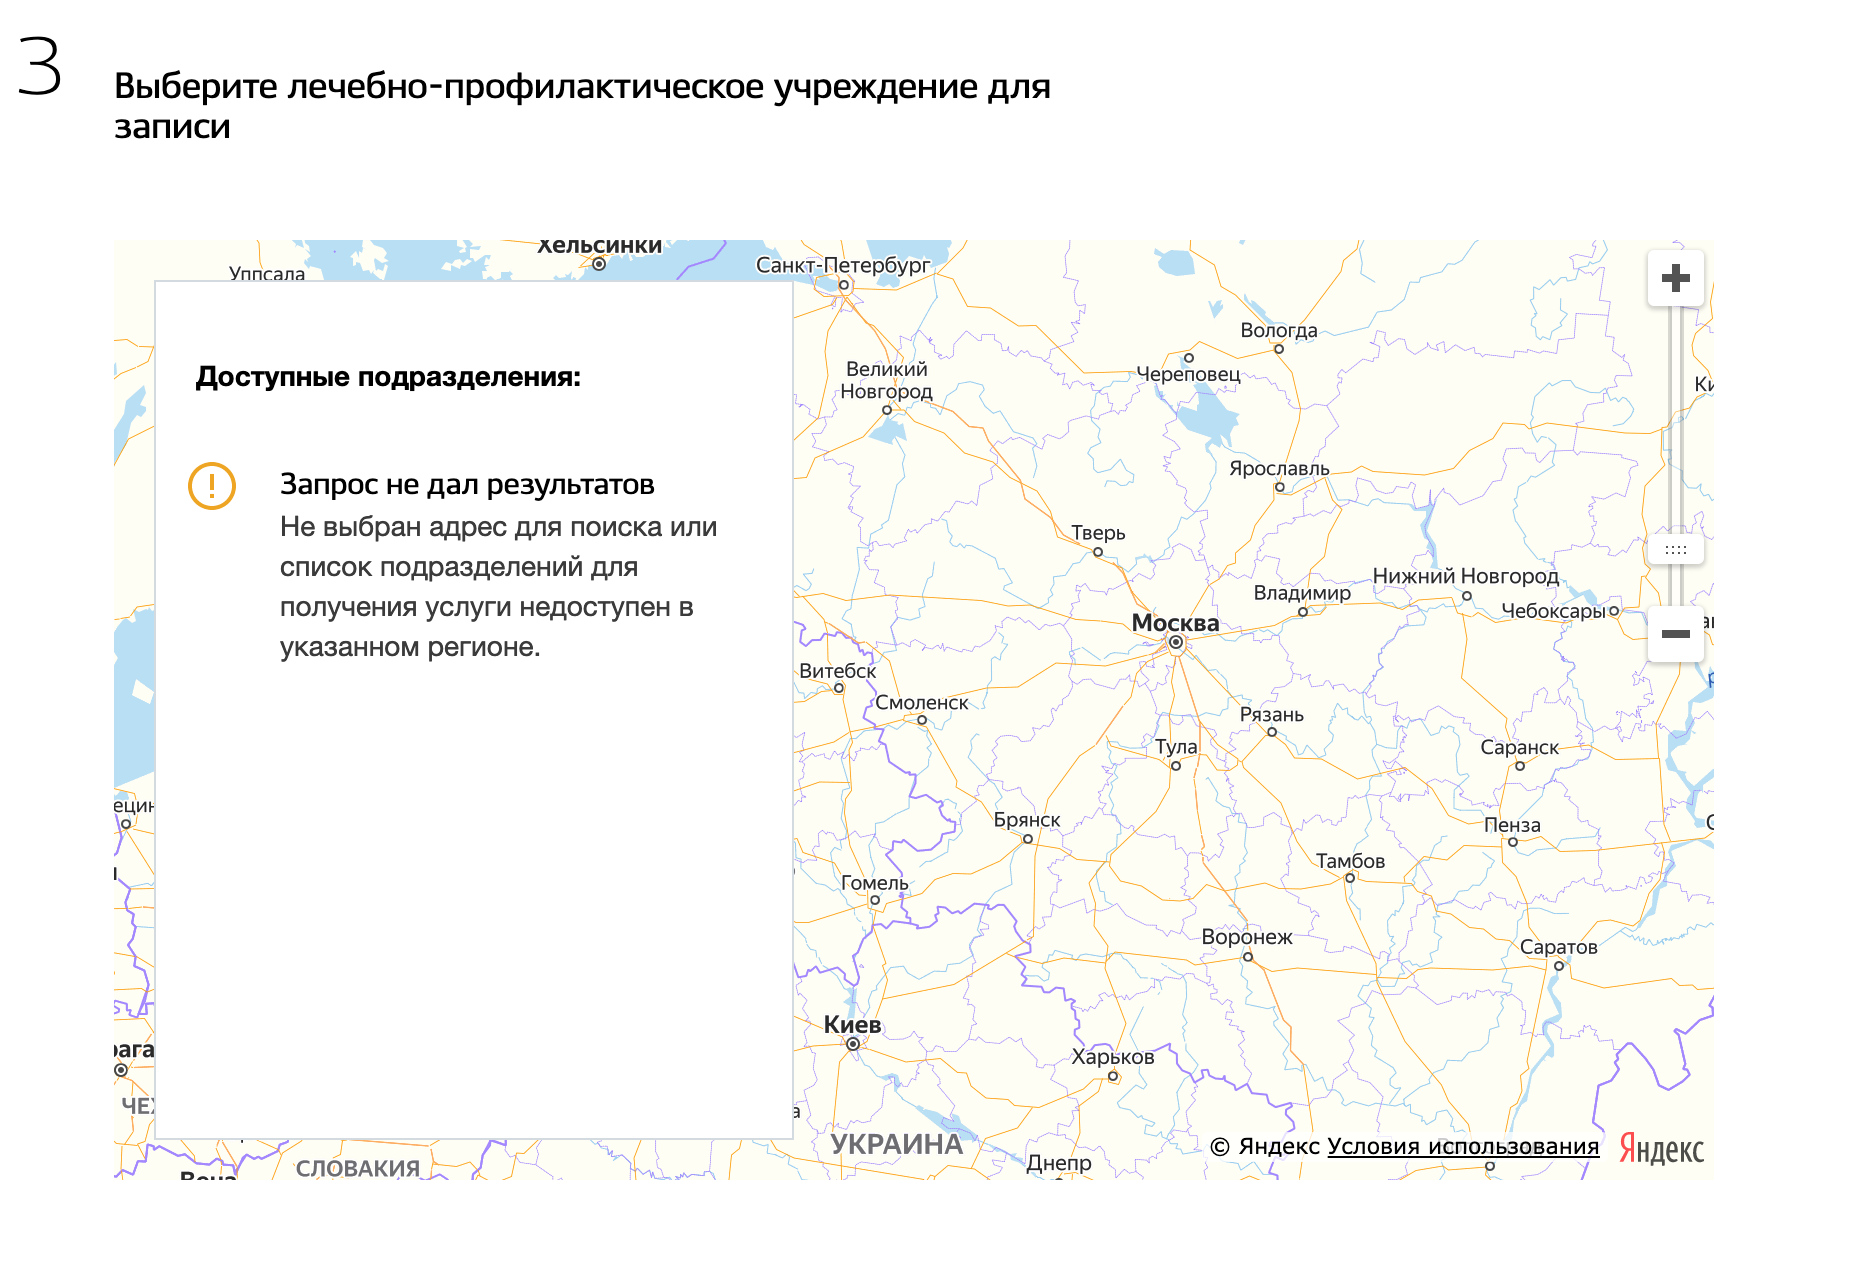Viewport: 1852px width, 1268px height.
Task: Click the Рязань city label
Action: (x=1271, y=715)
